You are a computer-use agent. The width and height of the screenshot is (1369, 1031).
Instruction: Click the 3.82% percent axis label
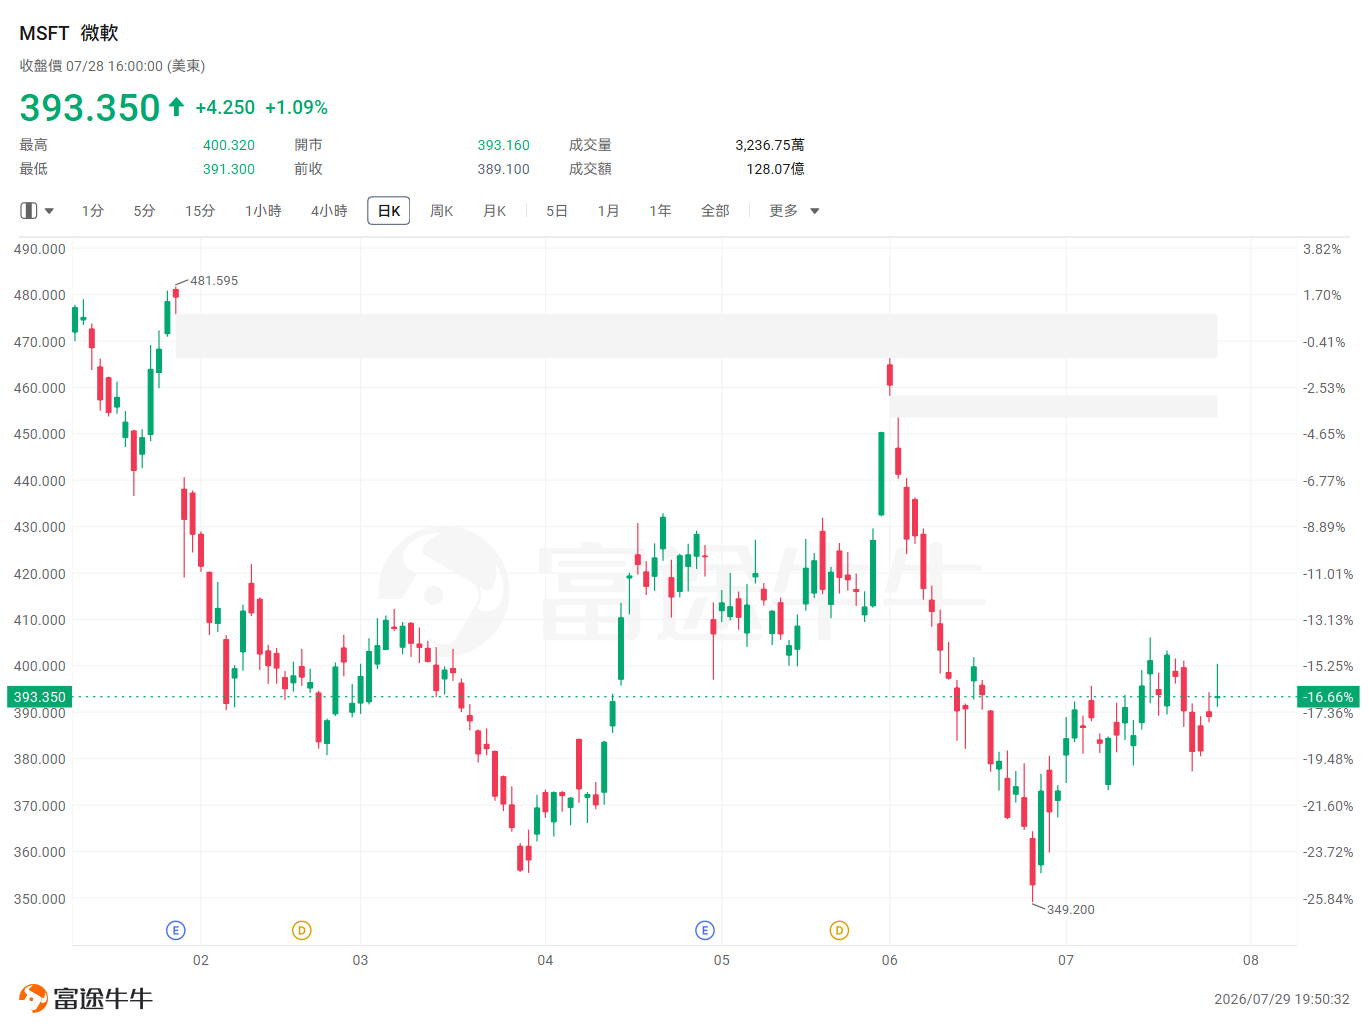[x=1322, y=249]
